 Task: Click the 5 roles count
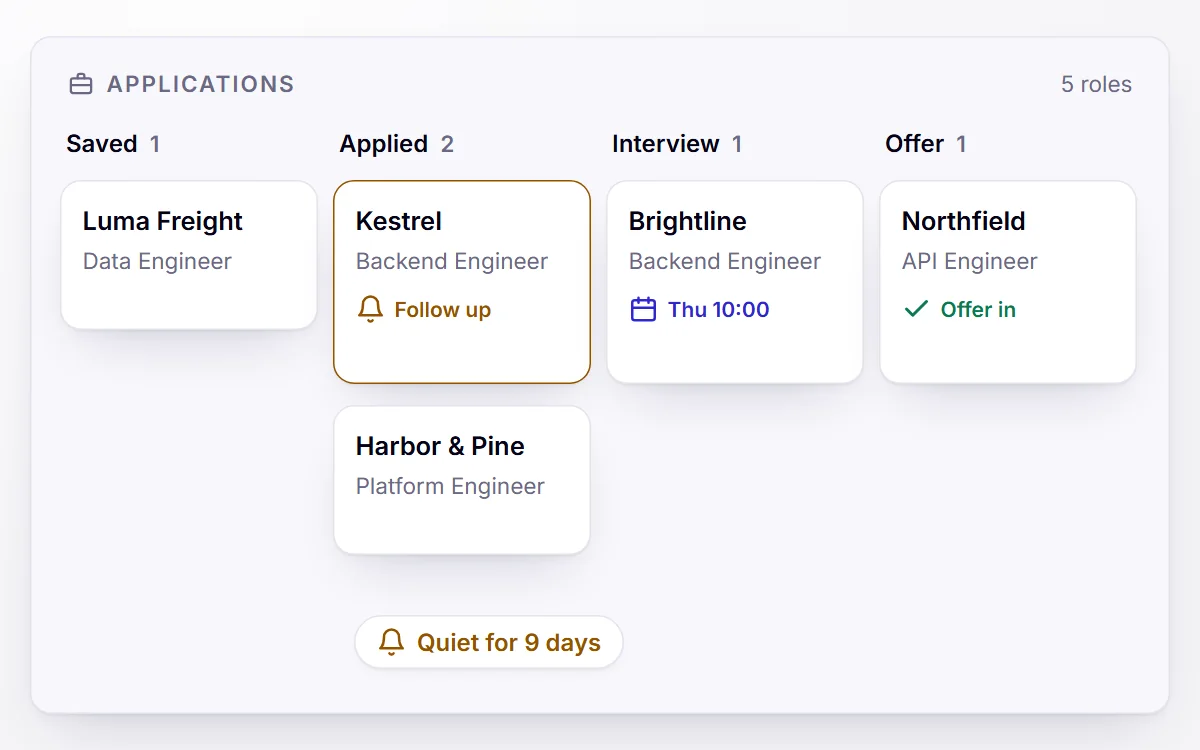pos(1097,84)
